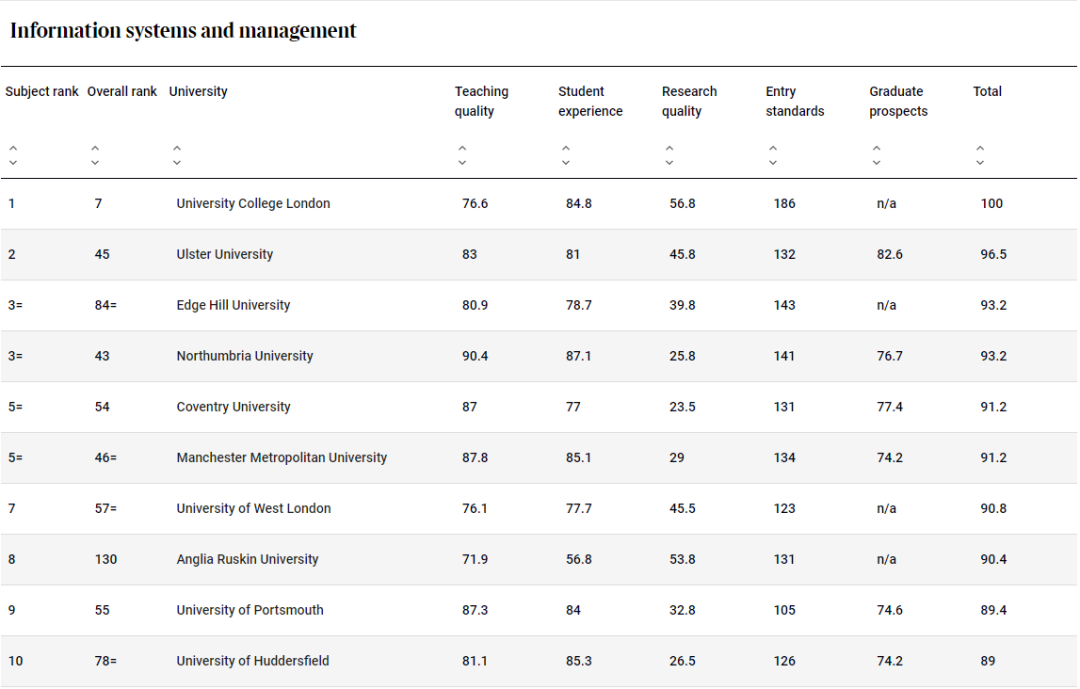The height and width of the screenshot is (689, 1080).
Task: Click the up arrow under University column
Action: tap(177, 149)
